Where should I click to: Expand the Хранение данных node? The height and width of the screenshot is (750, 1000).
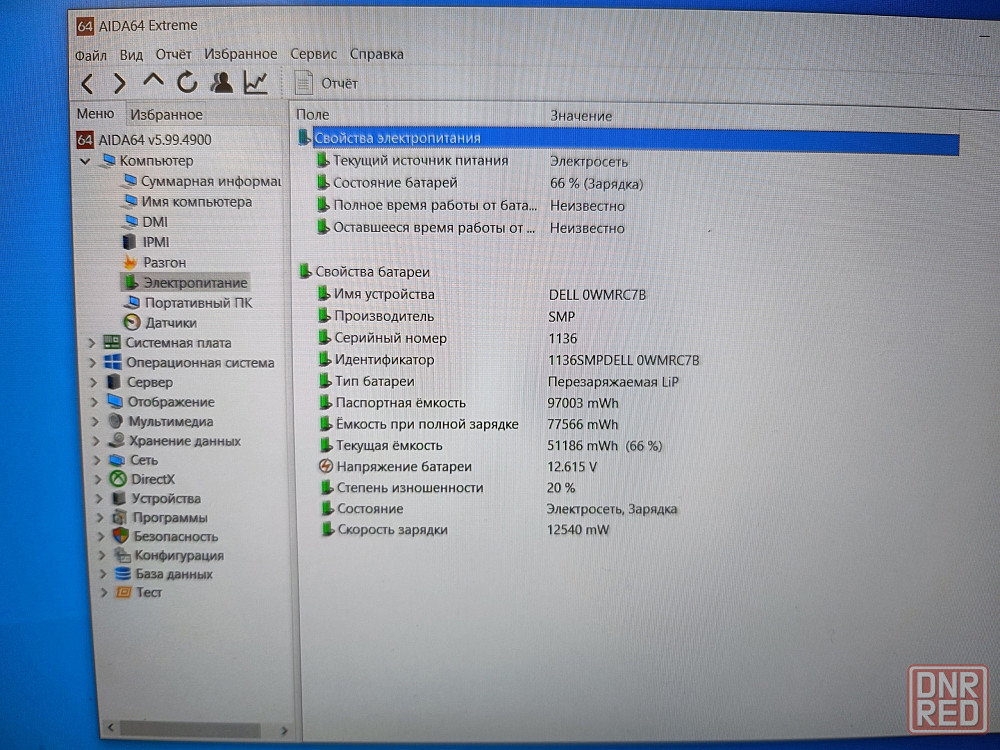point(97,441)
